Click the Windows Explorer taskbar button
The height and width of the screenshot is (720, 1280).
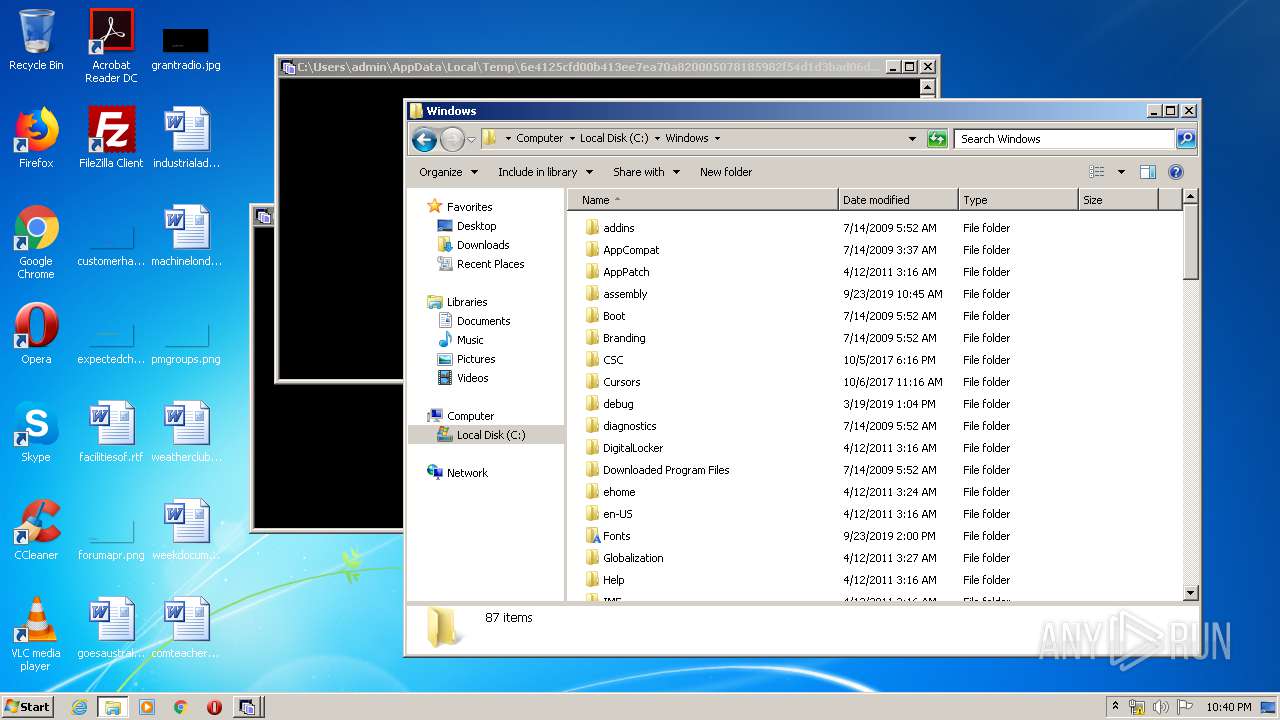112,707
